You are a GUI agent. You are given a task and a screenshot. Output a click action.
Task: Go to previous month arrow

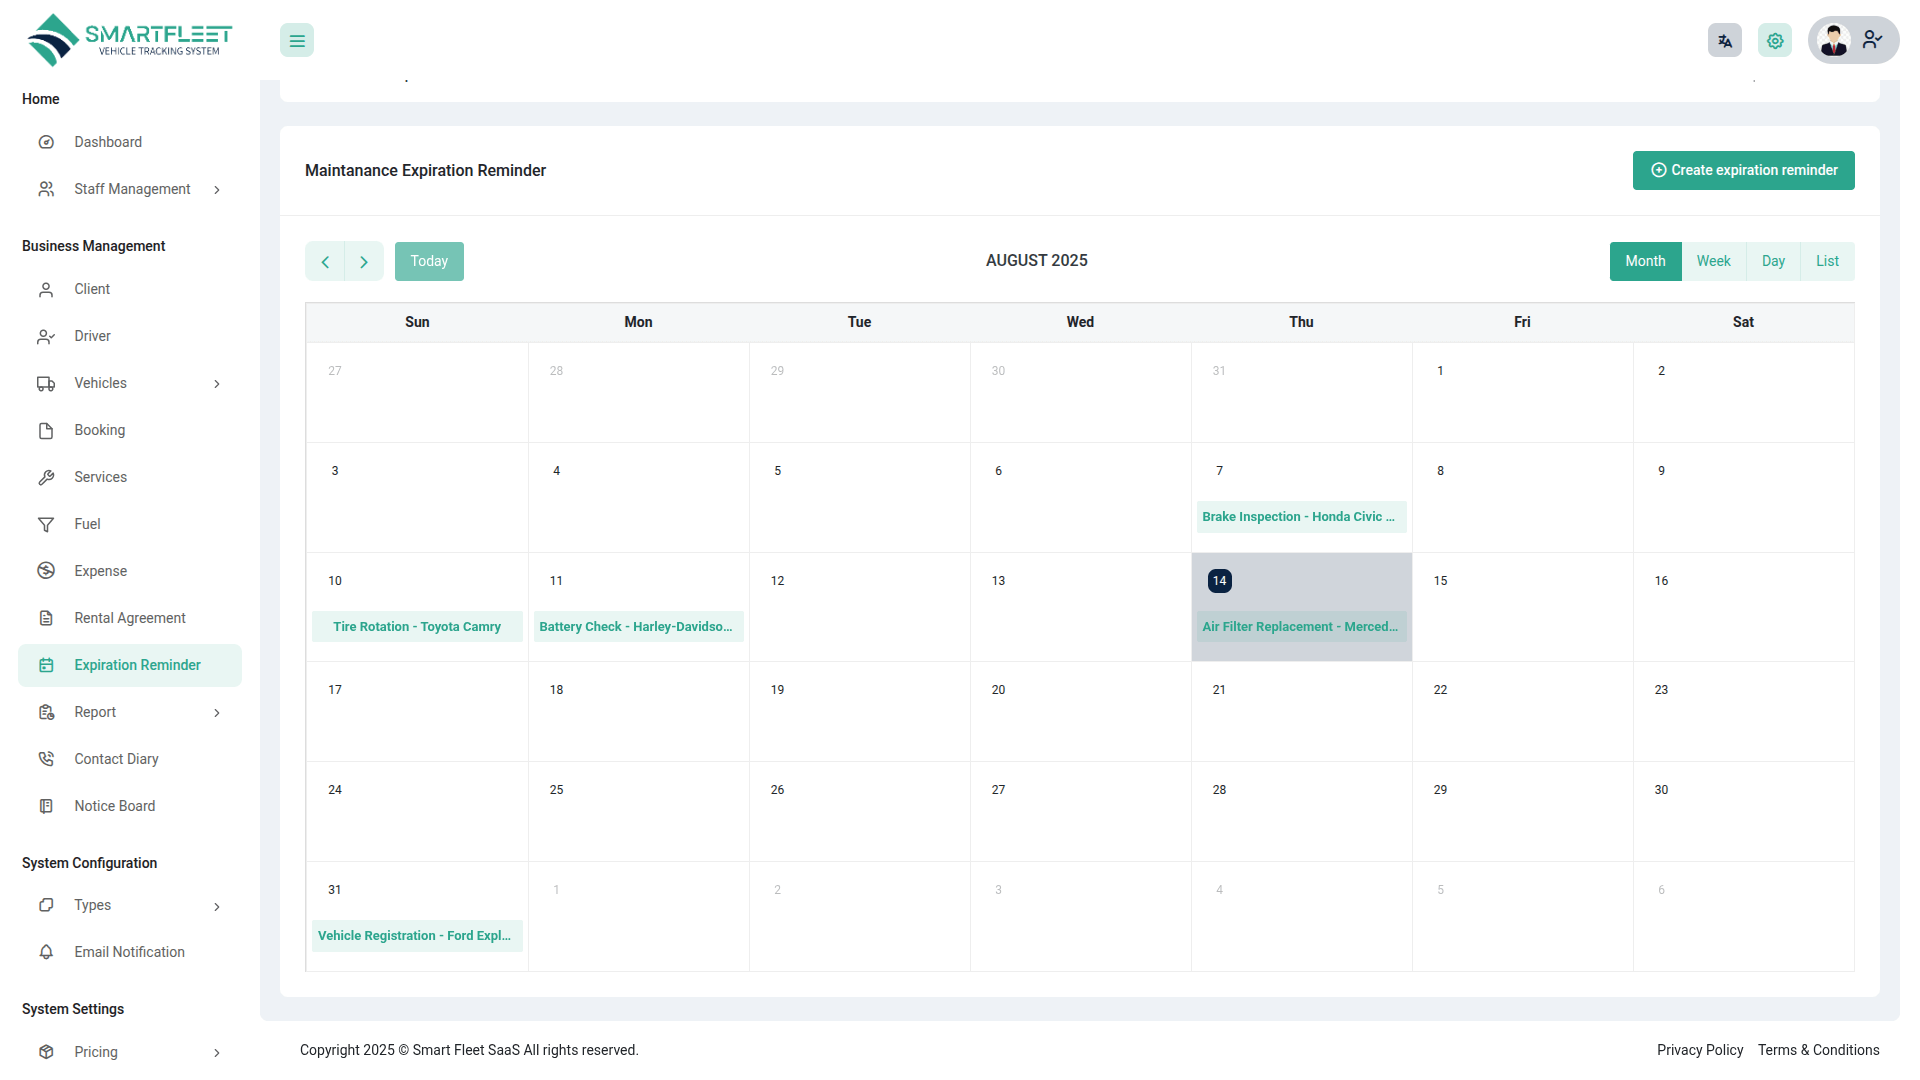(x=325, y=262)
